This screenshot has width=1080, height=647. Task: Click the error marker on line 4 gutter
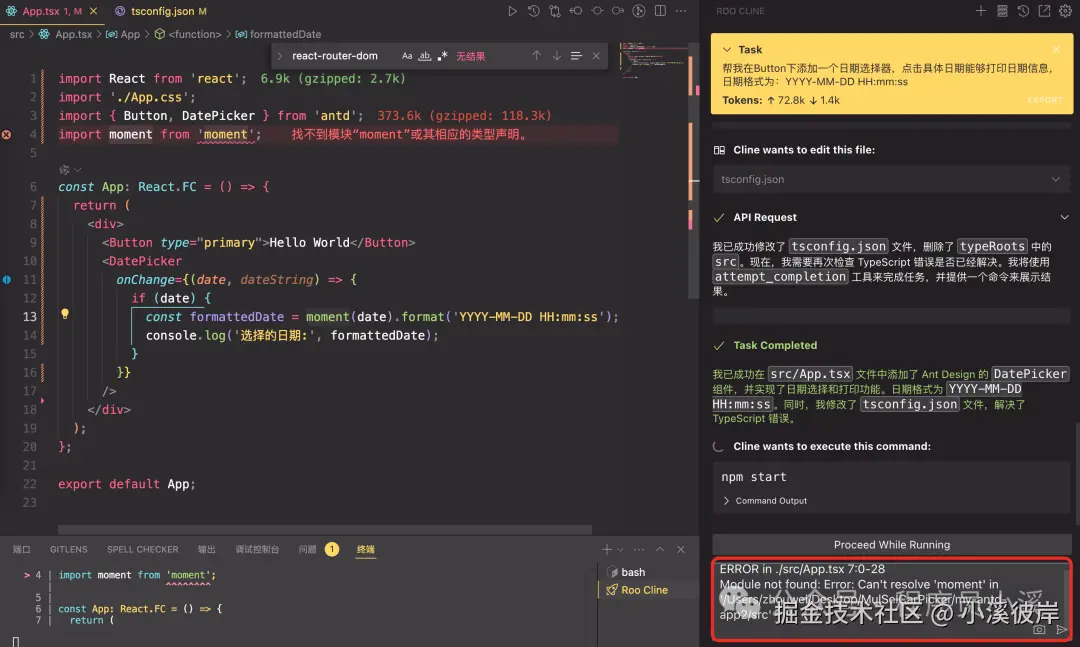[x=7, y=134]
